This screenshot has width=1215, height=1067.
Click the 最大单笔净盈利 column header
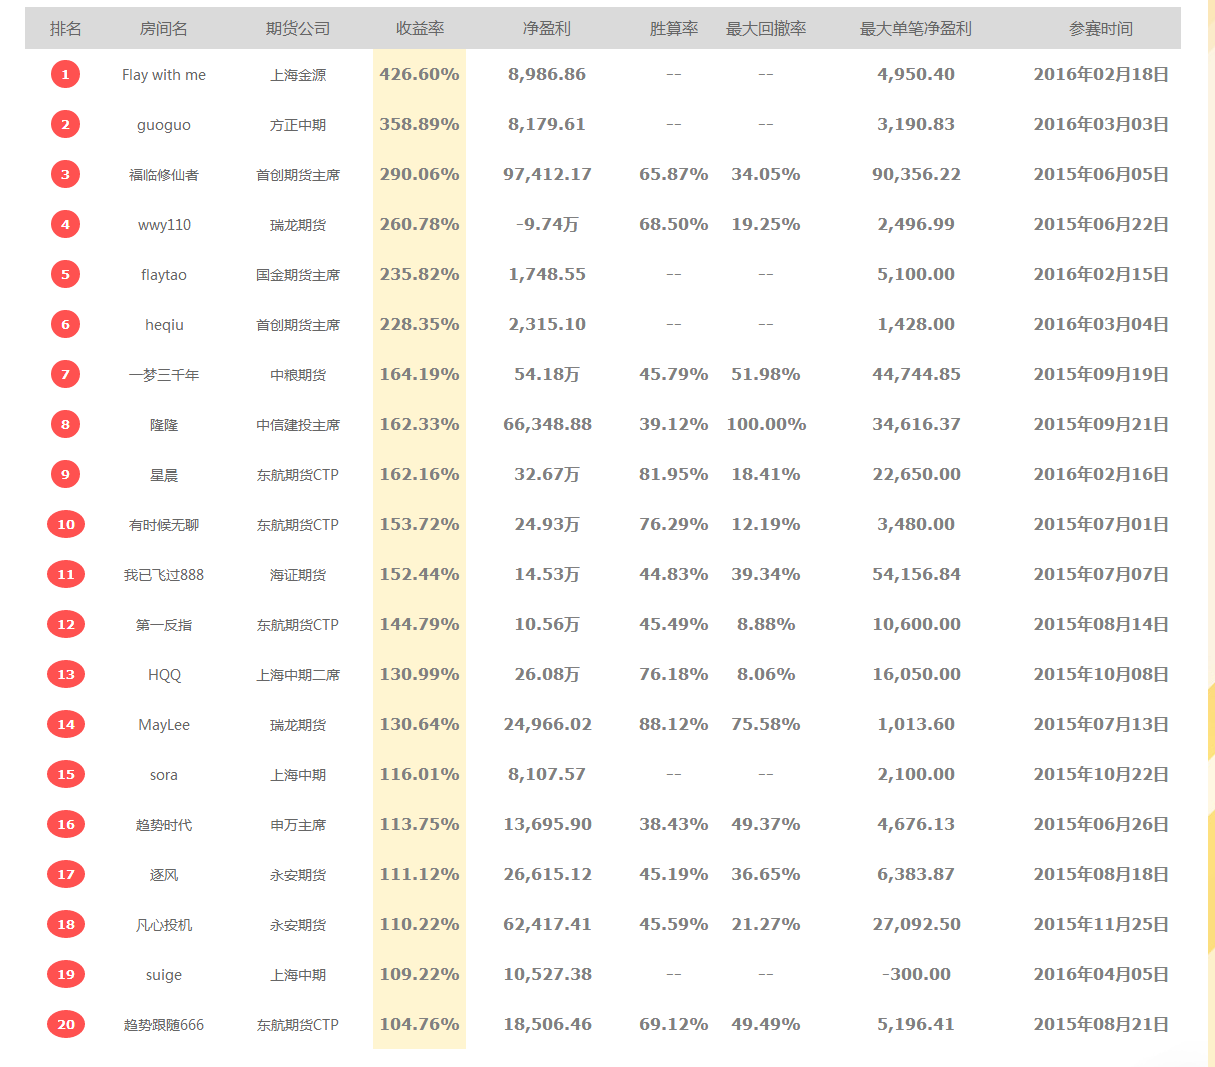pos(916,29)
